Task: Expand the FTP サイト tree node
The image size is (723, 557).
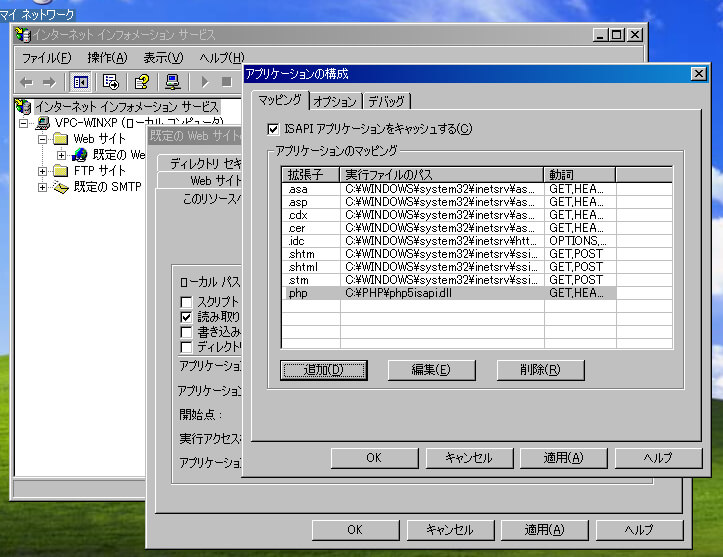Action: (43, 171)
